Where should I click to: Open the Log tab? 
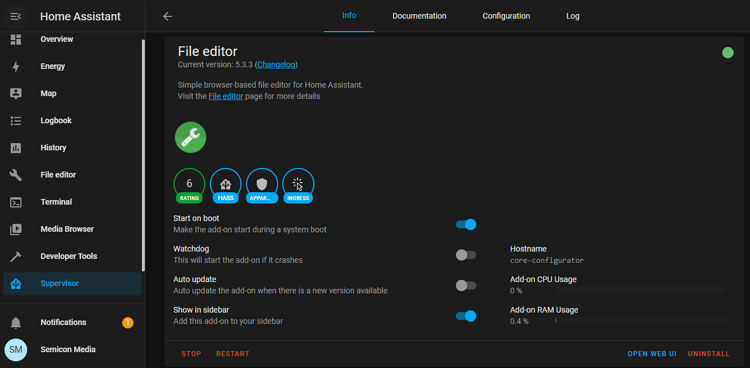pos(573,16)
